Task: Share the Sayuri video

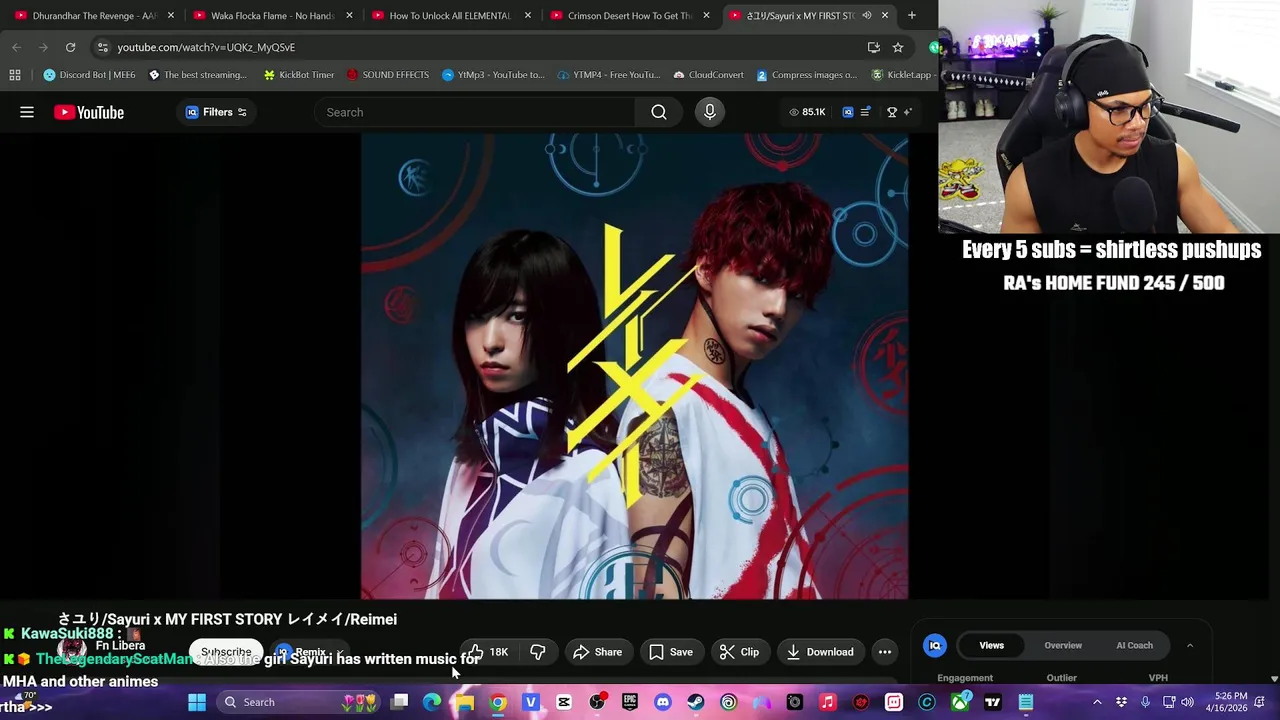Action: tap(598, 652)
